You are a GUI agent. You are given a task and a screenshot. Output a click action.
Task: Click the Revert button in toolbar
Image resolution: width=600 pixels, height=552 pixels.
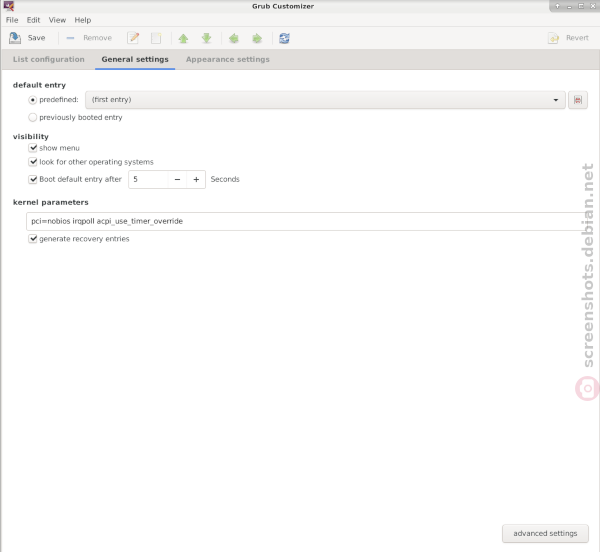coord(569,38)
